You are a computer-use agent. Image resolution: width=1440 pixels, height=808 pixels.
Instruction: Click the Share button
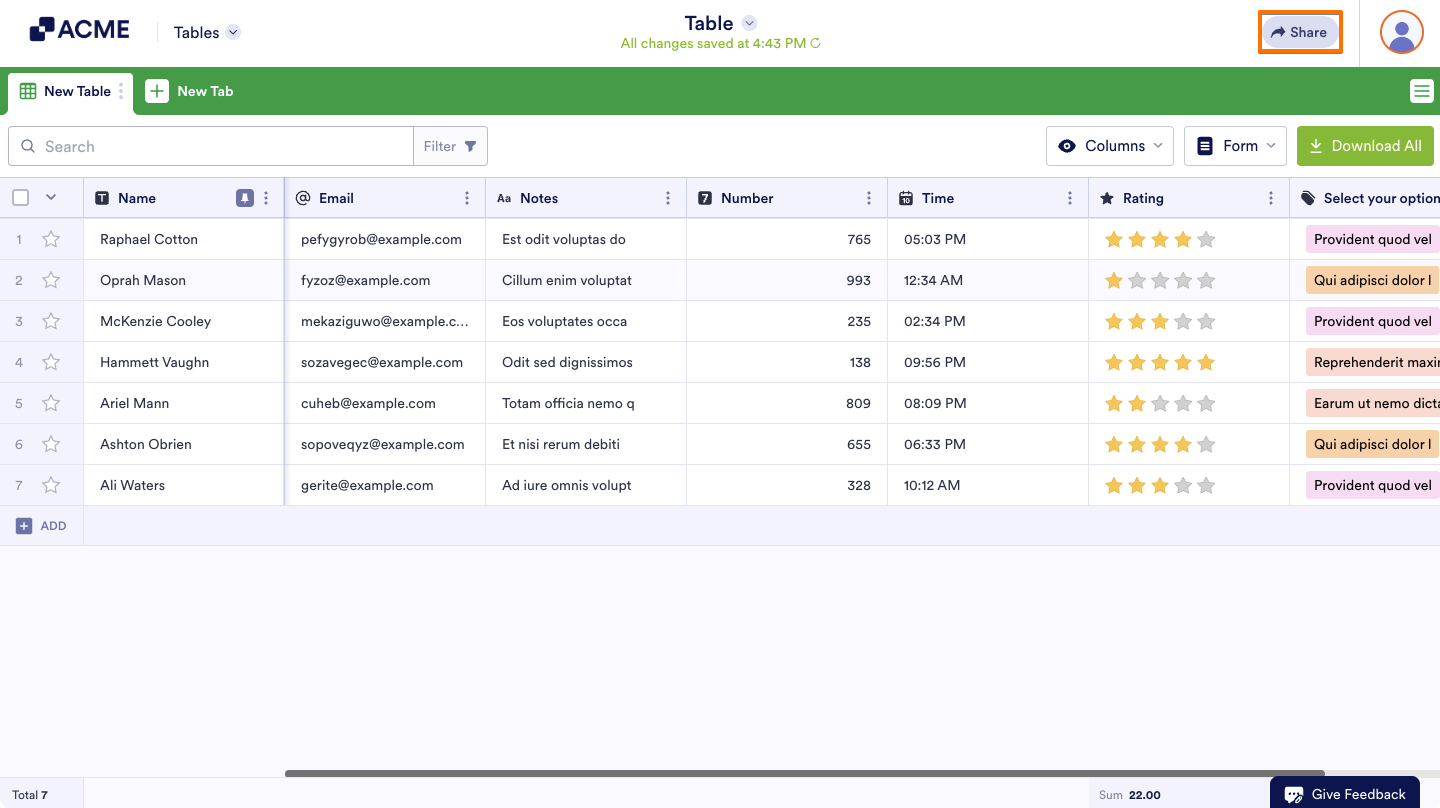point(1300,32)
